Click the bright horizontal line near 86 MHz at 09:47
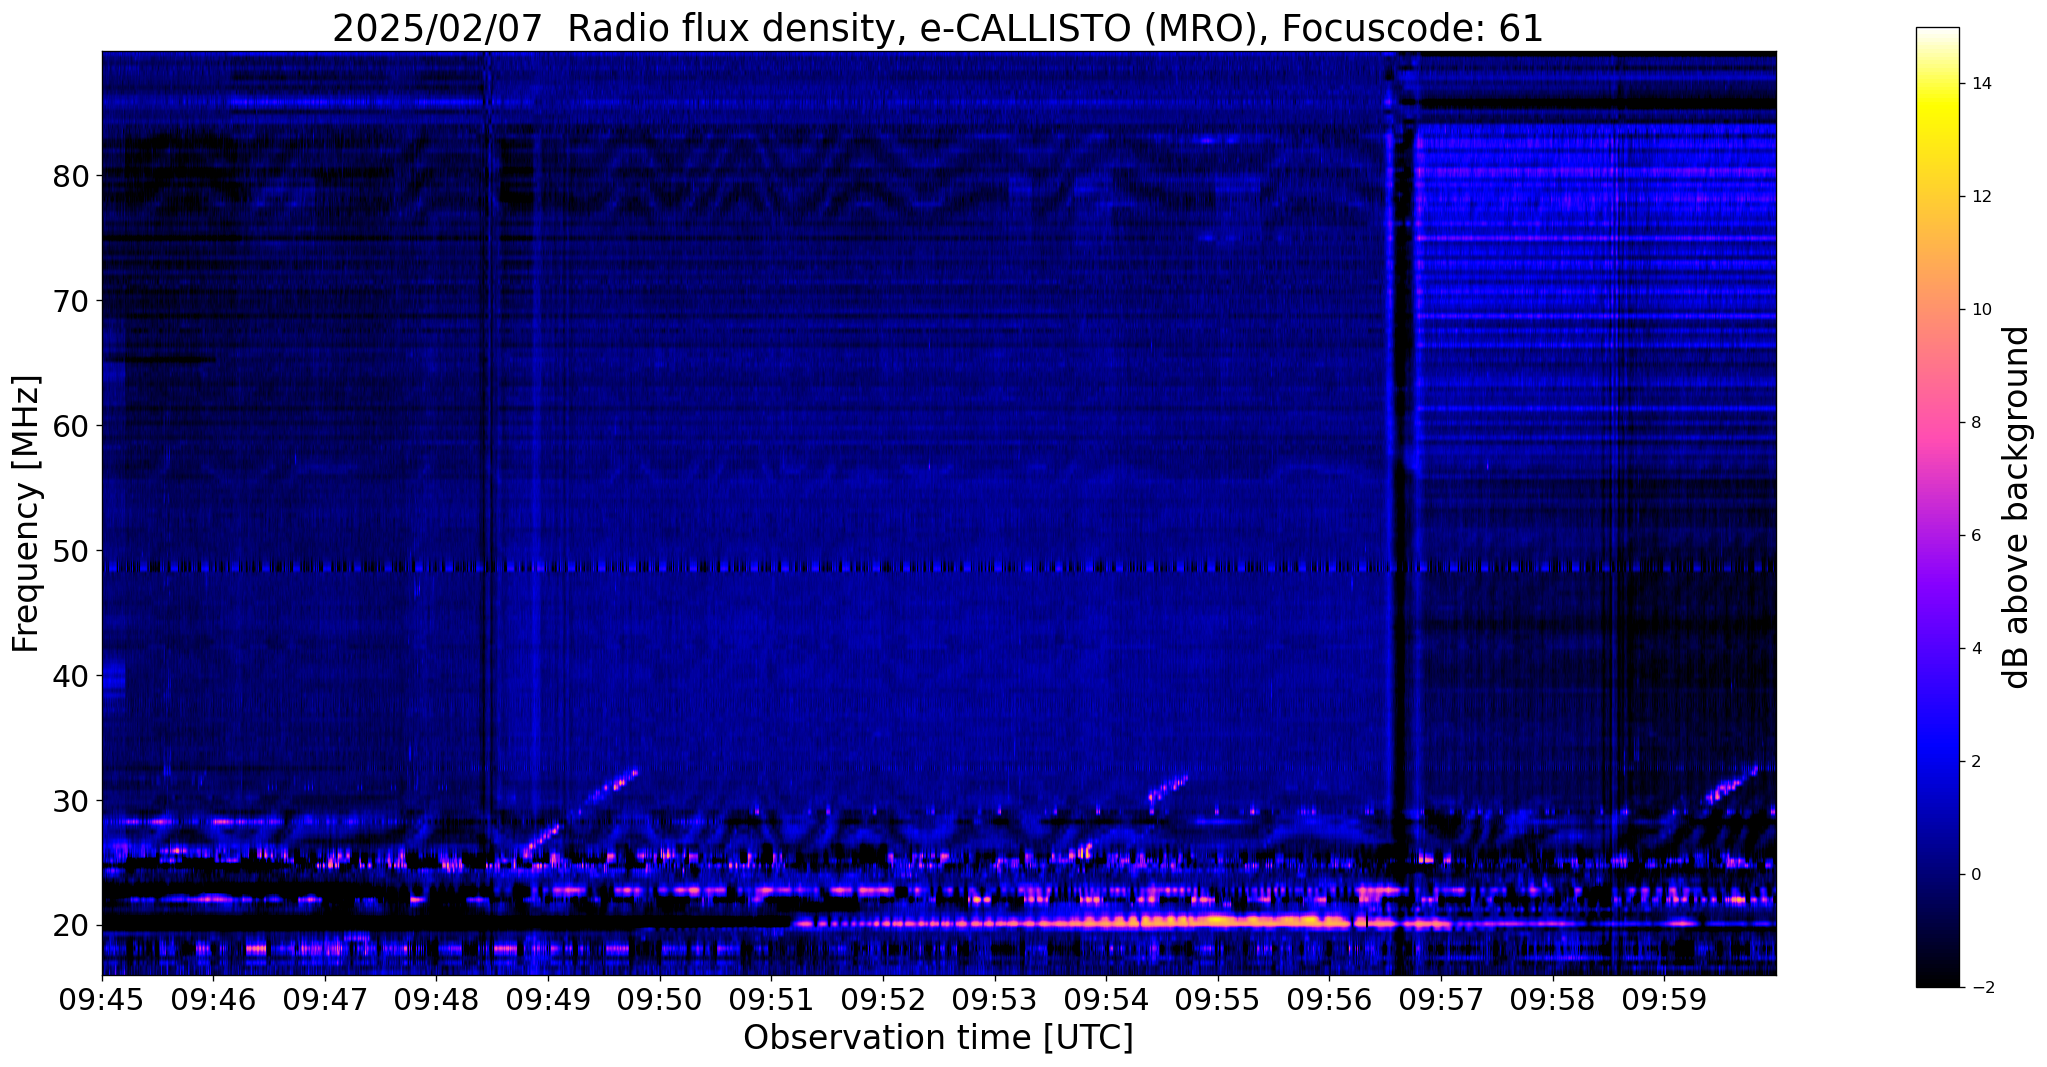The height and width of the screenshot is (1067, 2047). click(357, 101)
